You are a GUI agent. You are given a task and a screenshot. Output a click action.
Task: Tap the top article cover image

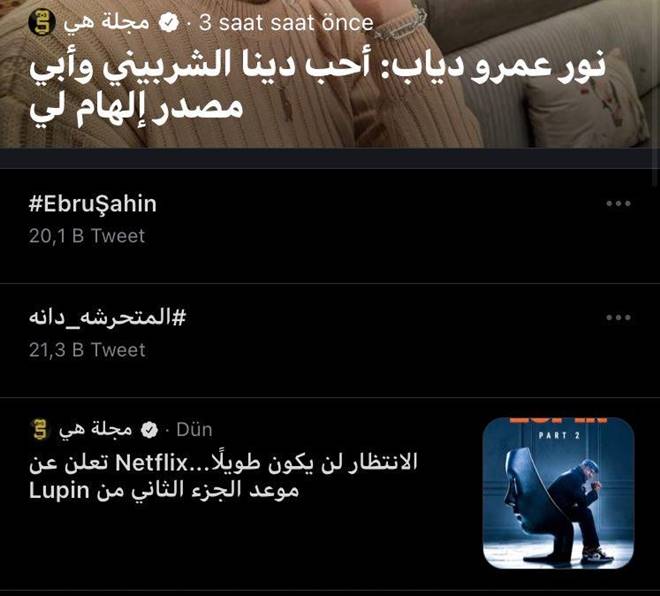(x=330, y=74)
